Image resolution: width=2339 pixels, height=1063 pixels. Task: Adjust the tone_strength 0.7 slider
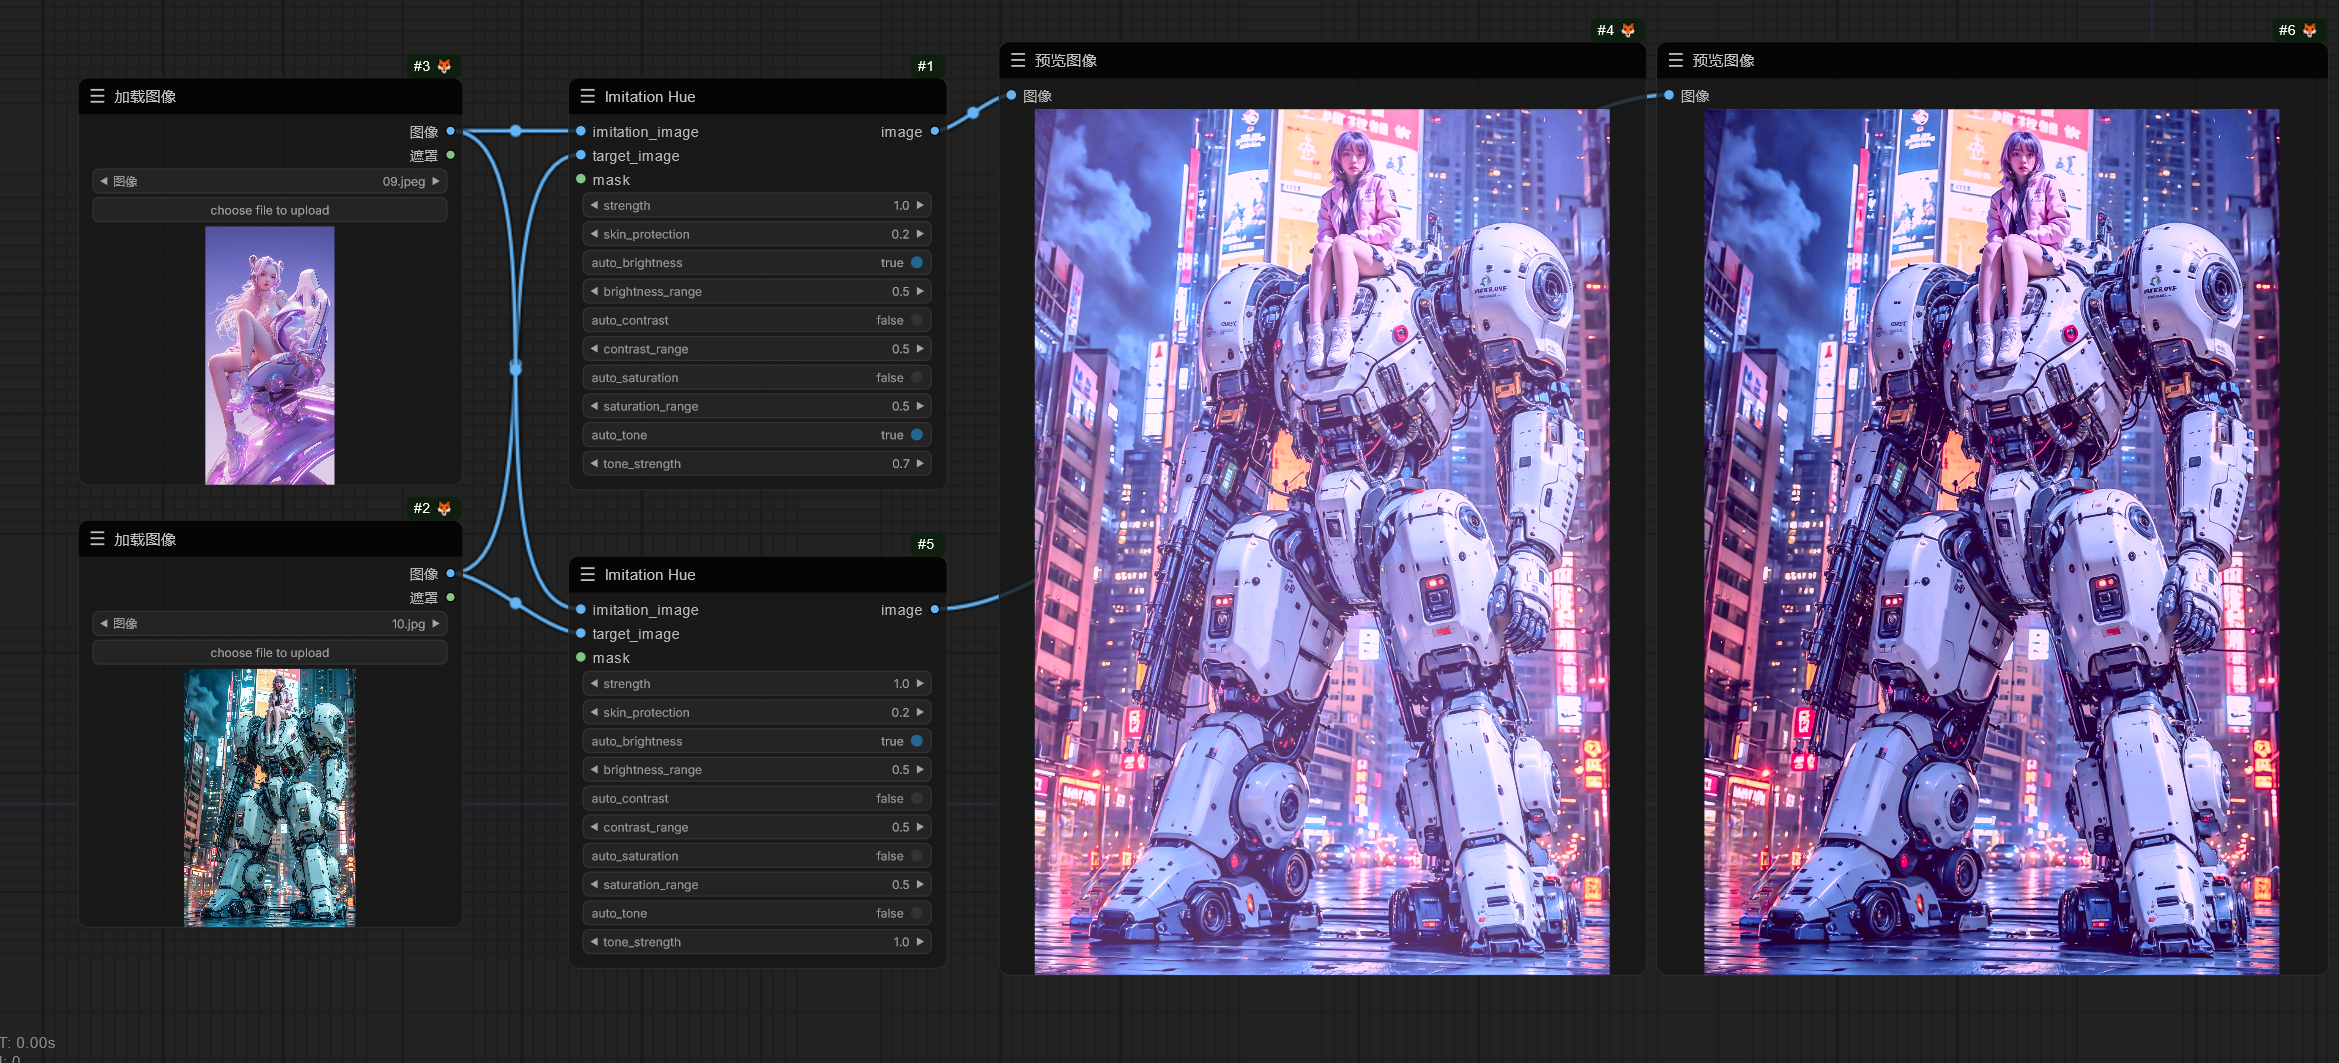(756, 463)
